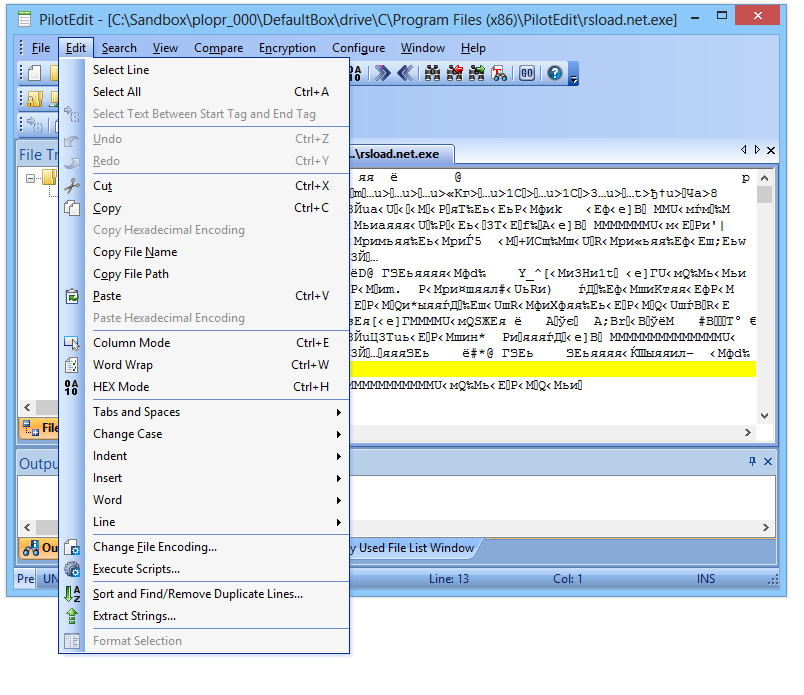Click binoculars icon with red left arrow
The height and width of the screenshot is (695, 804).
coord(455,73)
